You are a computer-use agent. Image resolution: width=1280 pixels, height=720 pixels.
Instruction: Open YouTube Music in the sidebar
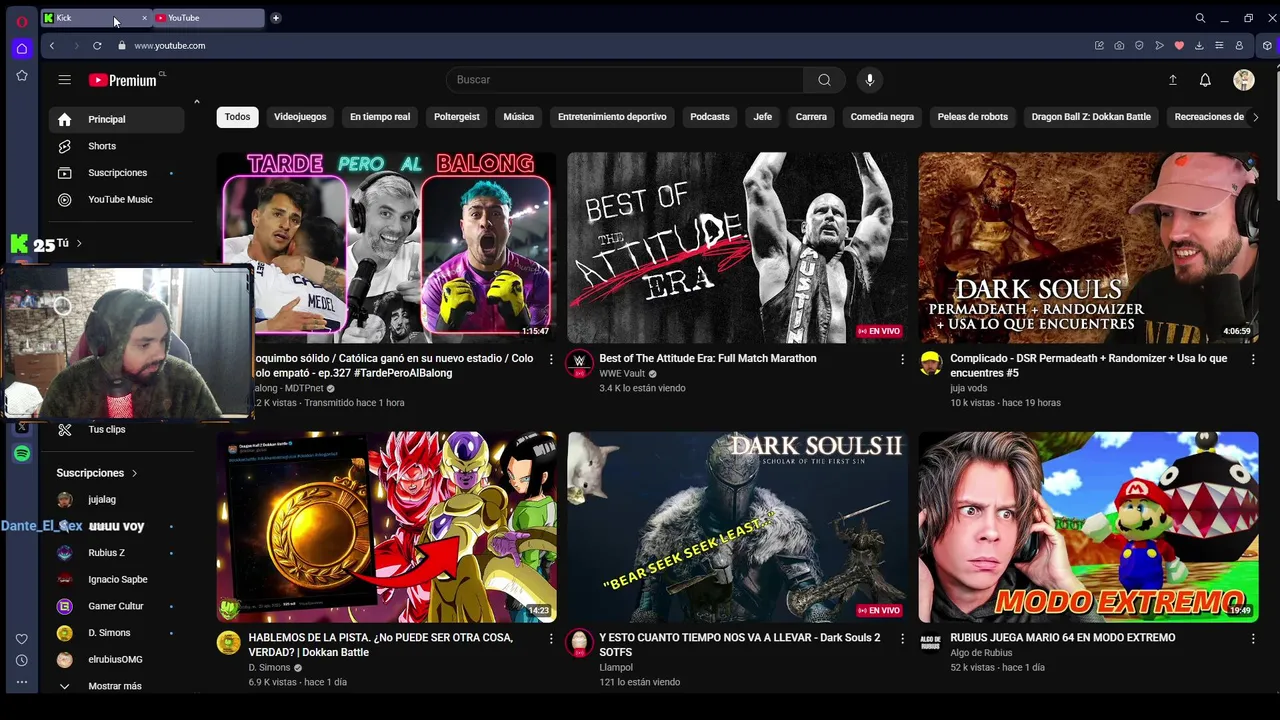click(116, 200)
